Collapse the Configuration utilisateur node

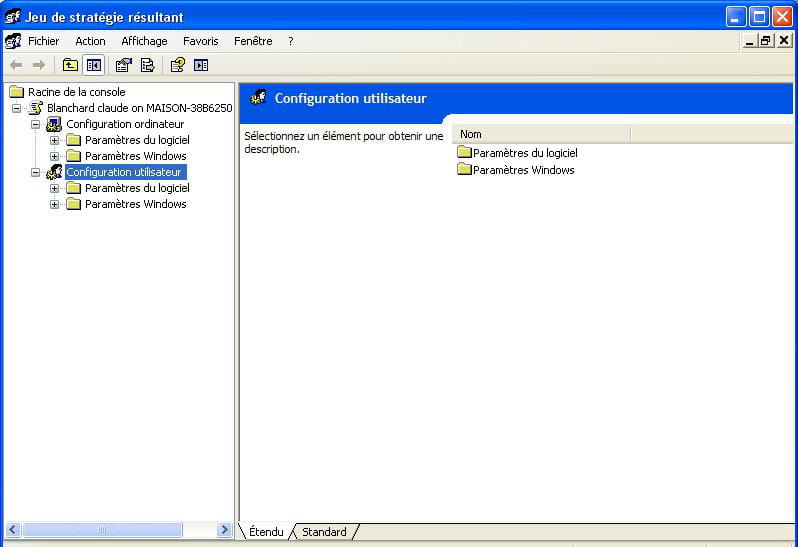(x=35, y=172)
